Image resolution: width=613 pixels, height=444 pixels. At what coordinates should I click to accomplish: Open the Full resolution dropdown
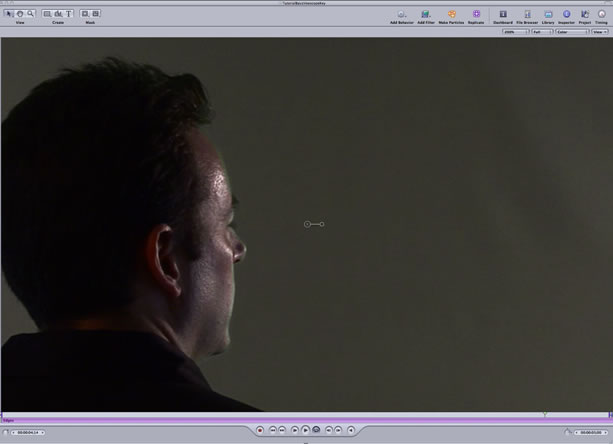coord(543,32)
